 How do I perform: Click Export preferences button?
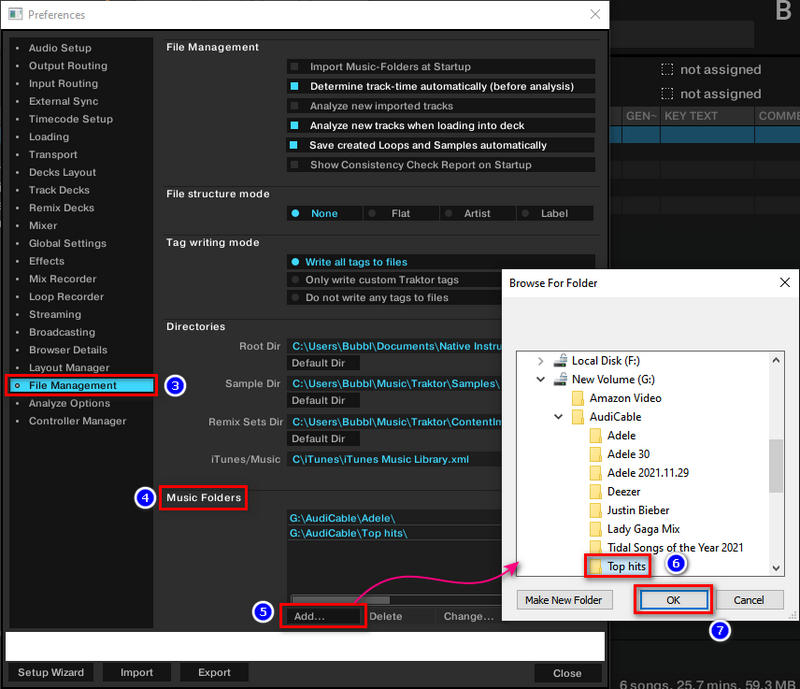[214, 673]
